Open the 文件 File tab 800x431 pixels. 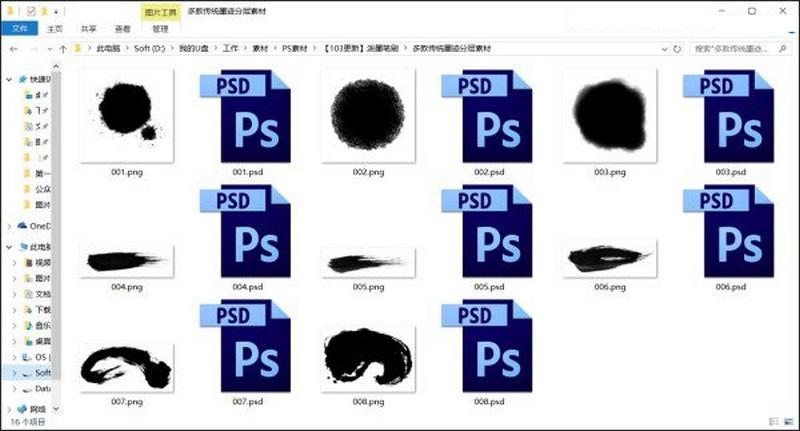[x=19, y=29]
